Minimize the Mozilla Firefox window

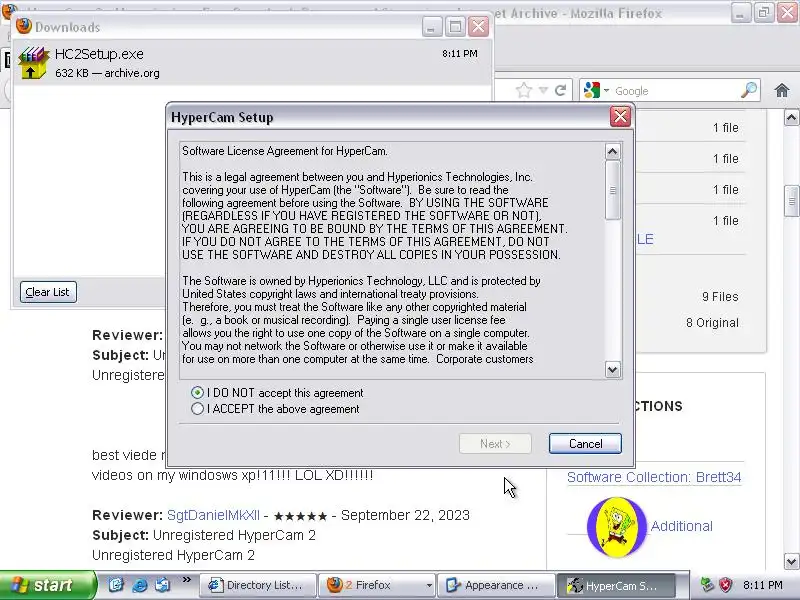[740, 13]
